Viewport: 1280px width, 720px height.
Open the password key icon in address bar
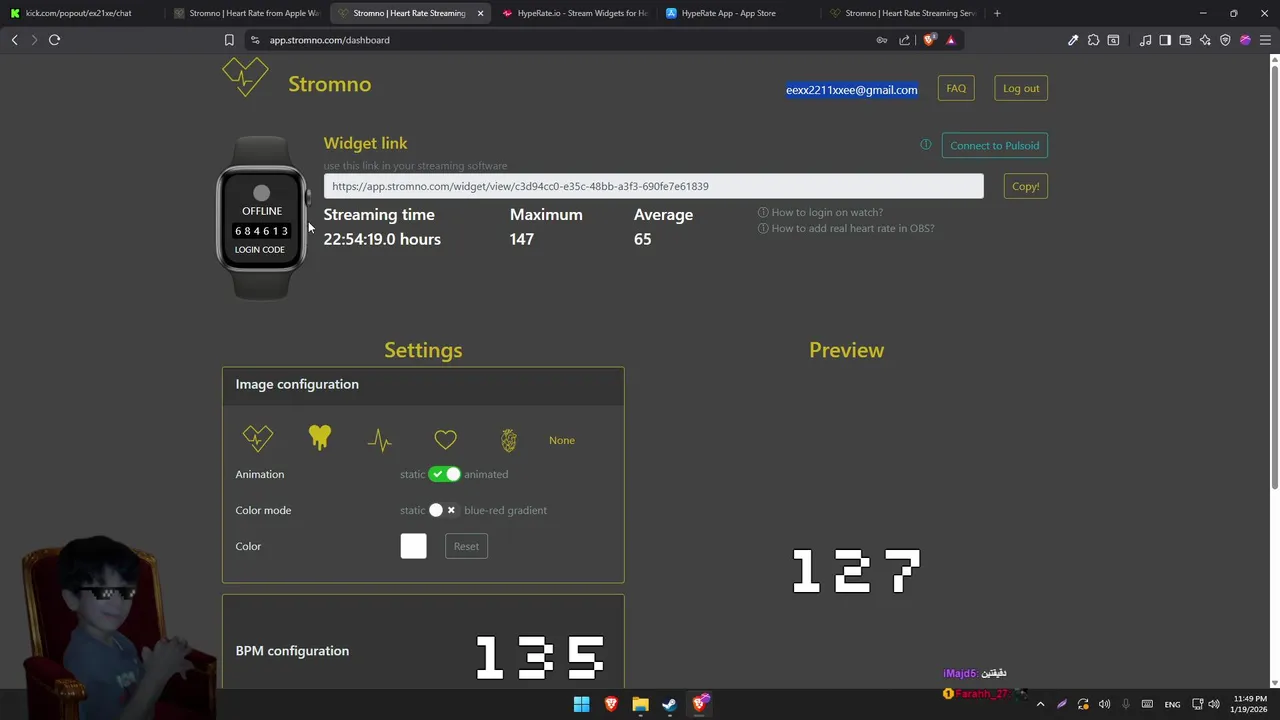tap(881, 40)
